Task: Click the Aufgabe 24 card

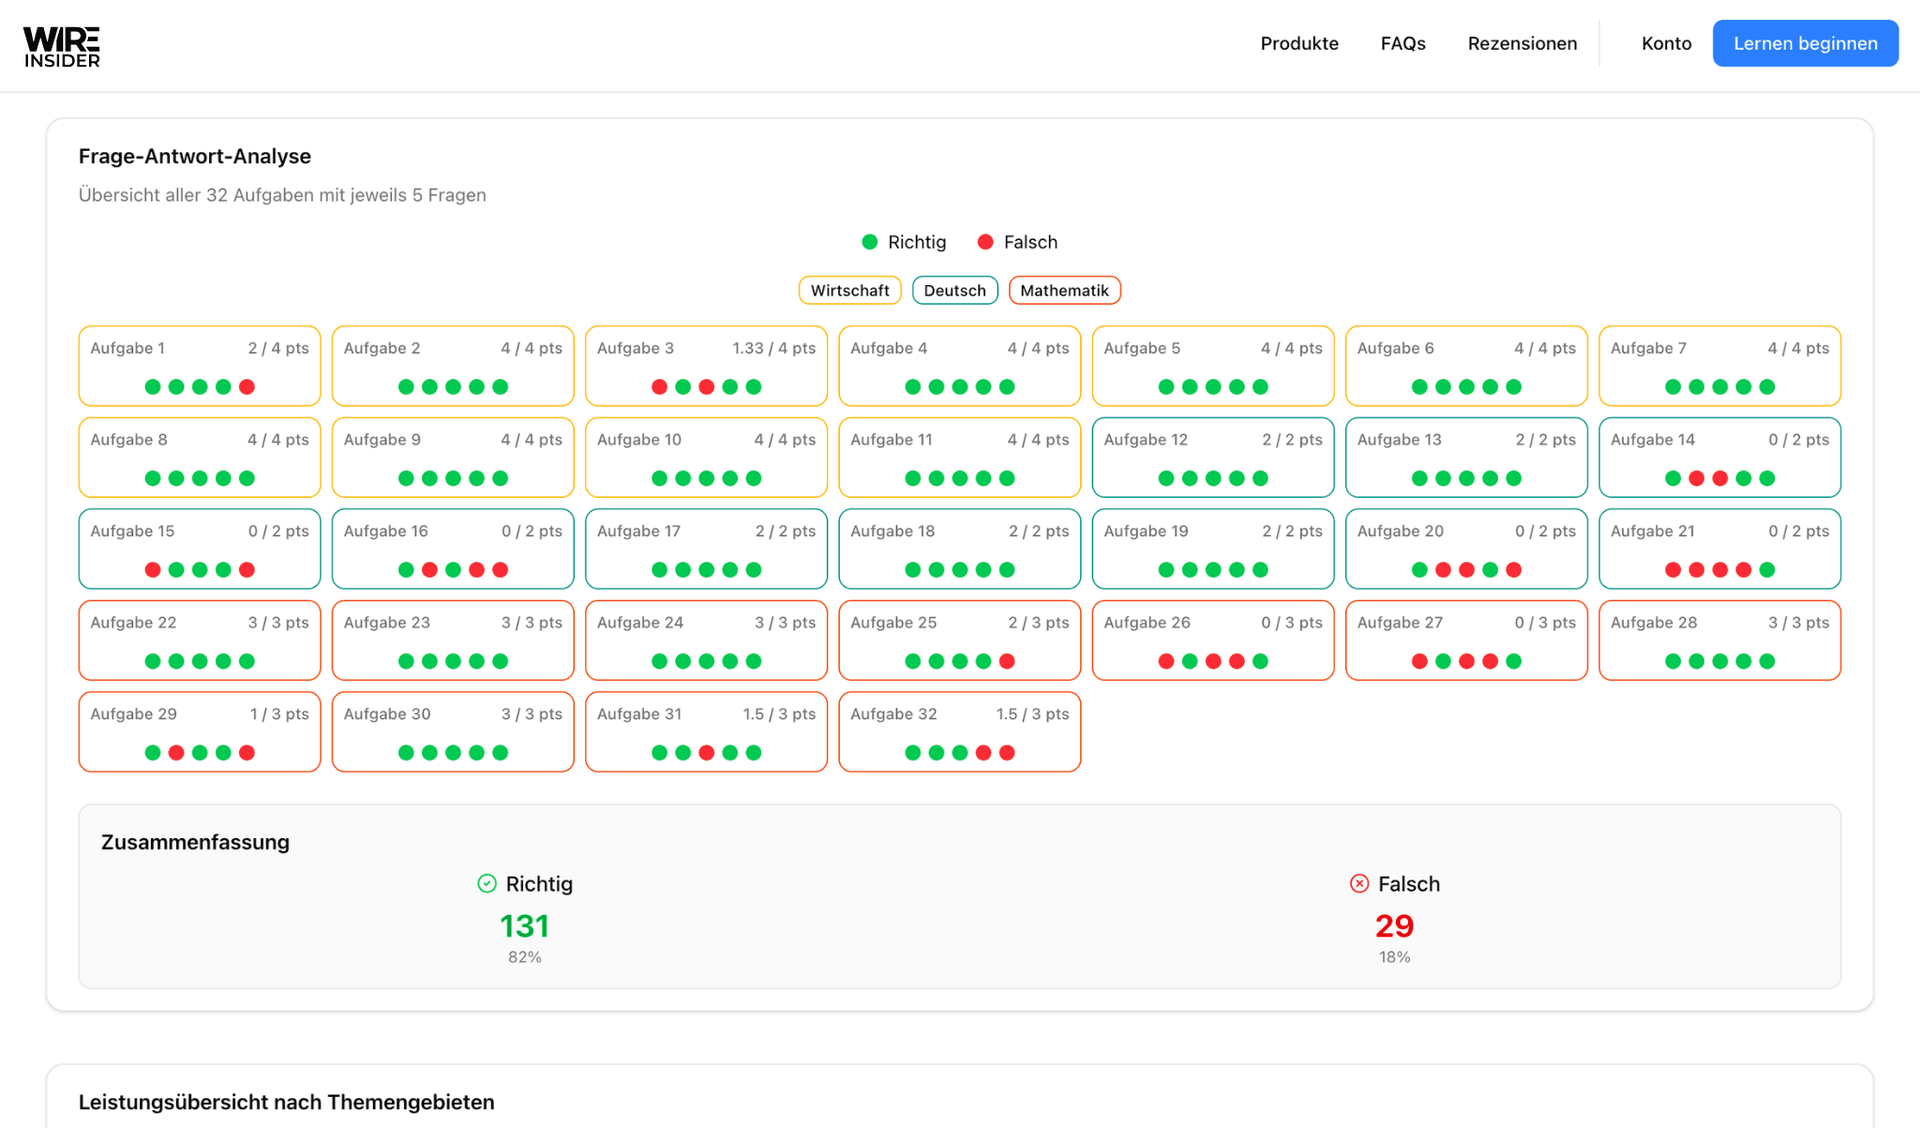Action: pos(706,640)
